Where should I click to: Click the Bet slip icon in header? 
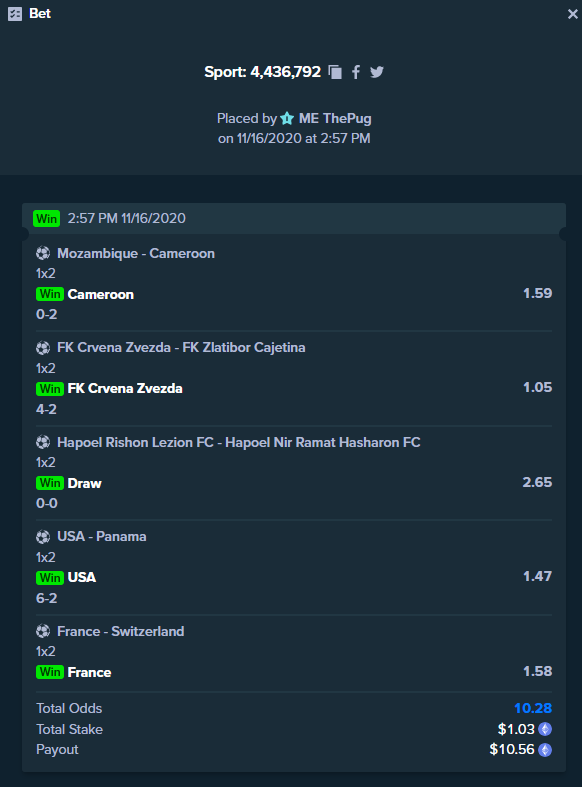click(x=15, y=14)
